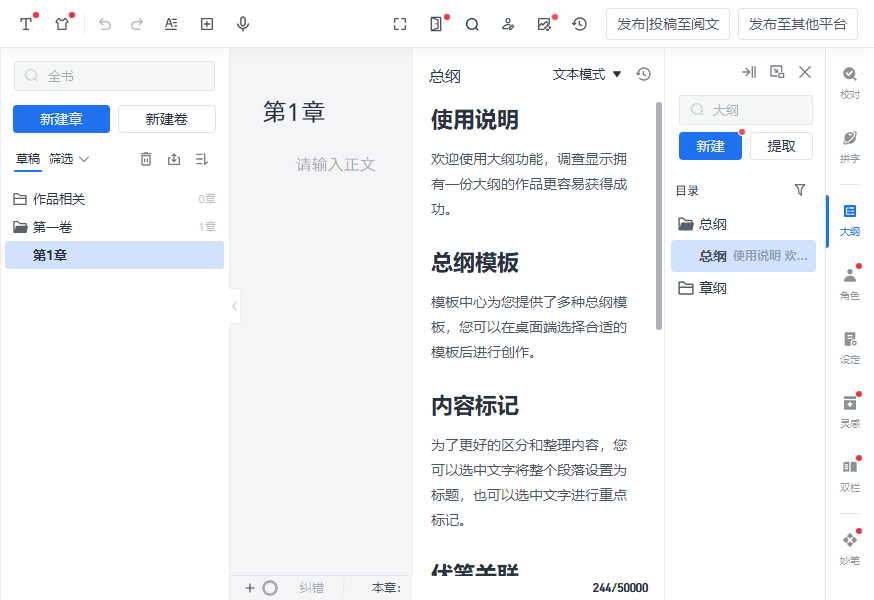Click the 本章: chapter count label
The image size is (874, 600).
coord(386,588)
